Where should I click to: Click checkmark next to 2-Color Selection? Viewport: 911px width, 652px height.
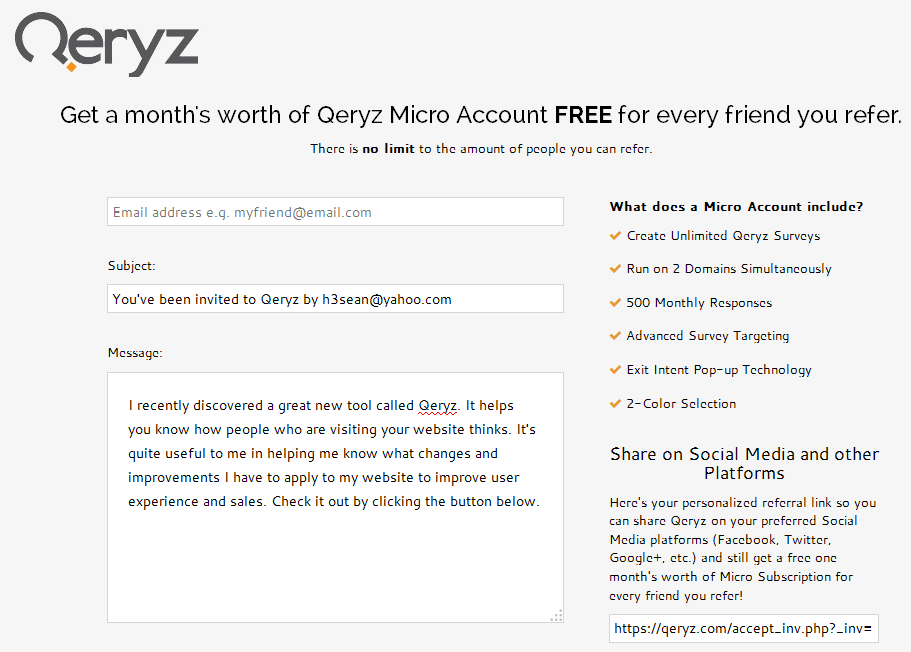click(615, 403)
